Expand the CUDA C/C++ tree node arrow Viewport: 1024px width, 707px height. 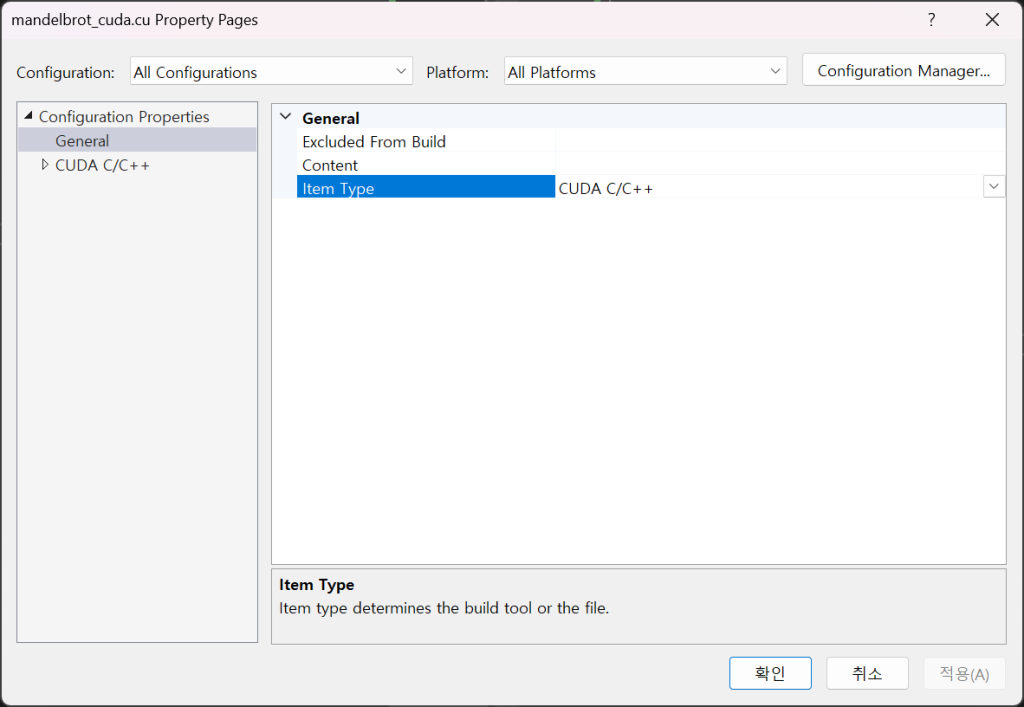(x=44, y=165)
